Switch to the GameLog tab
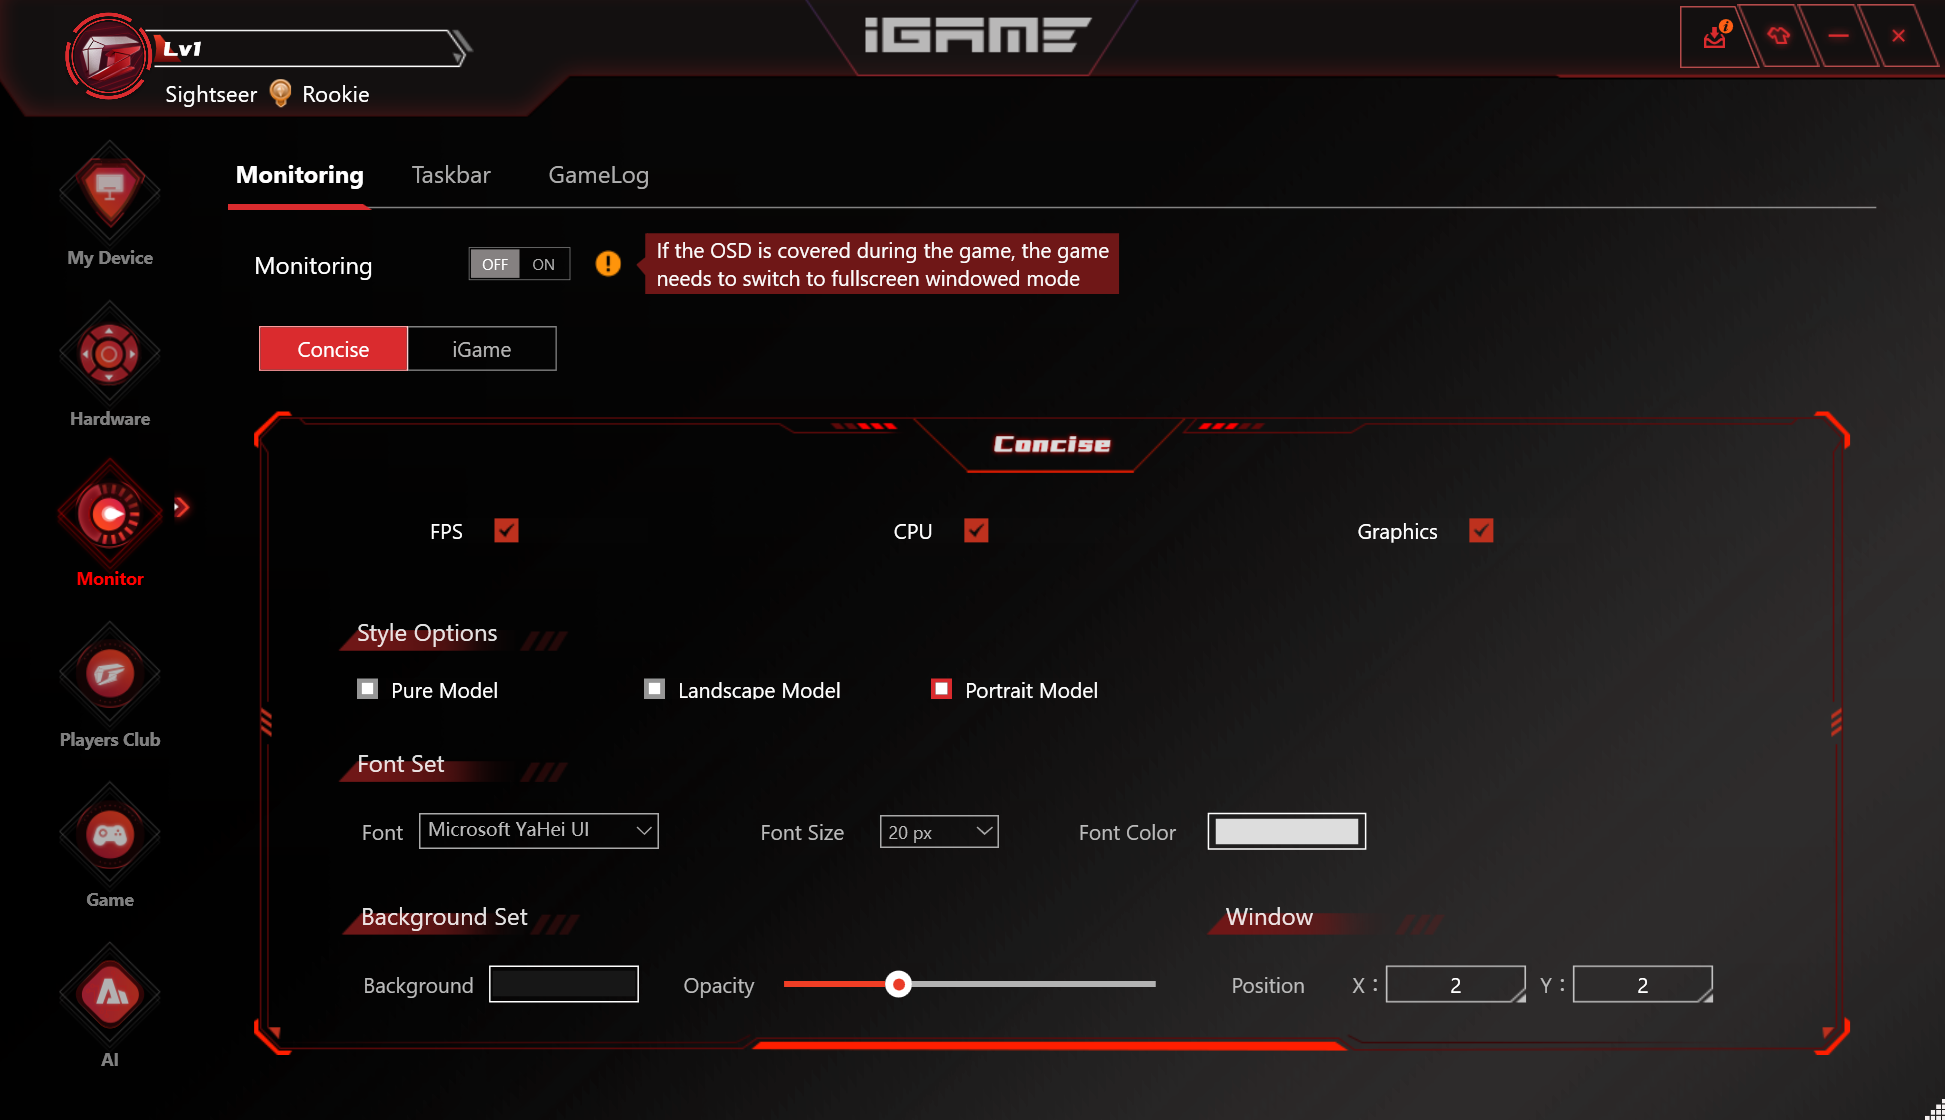Image resolution: width=1945 pixels, height=1120 pixels. [598, 175]
